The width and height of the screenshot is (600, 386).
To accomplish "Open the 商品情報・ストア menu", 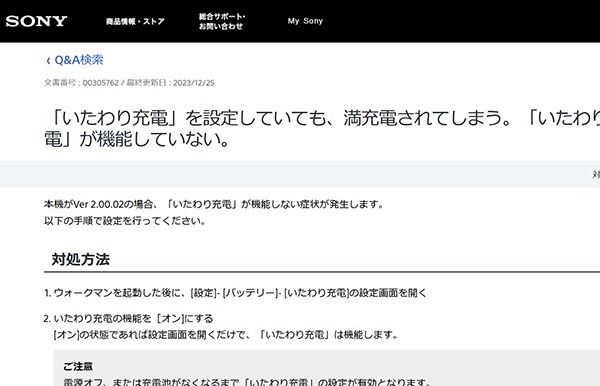I will (x=135, y=21).
